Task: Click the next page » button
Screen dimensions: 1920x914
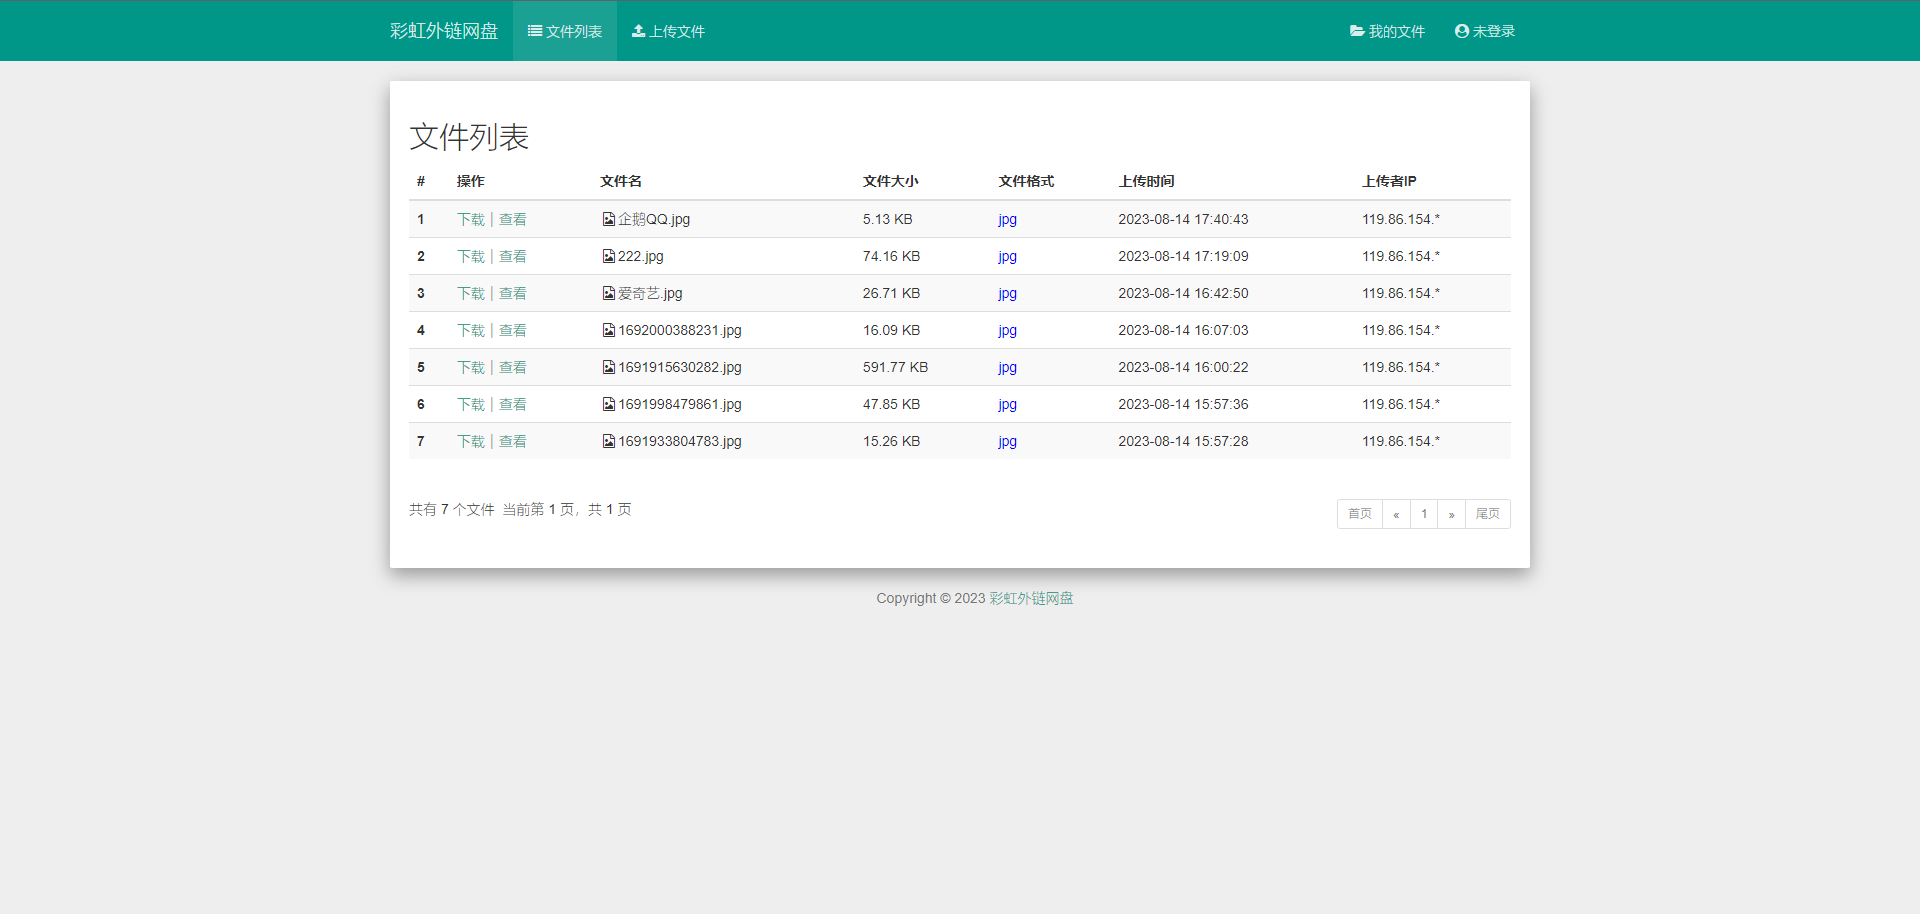Action: [1451, 514]
